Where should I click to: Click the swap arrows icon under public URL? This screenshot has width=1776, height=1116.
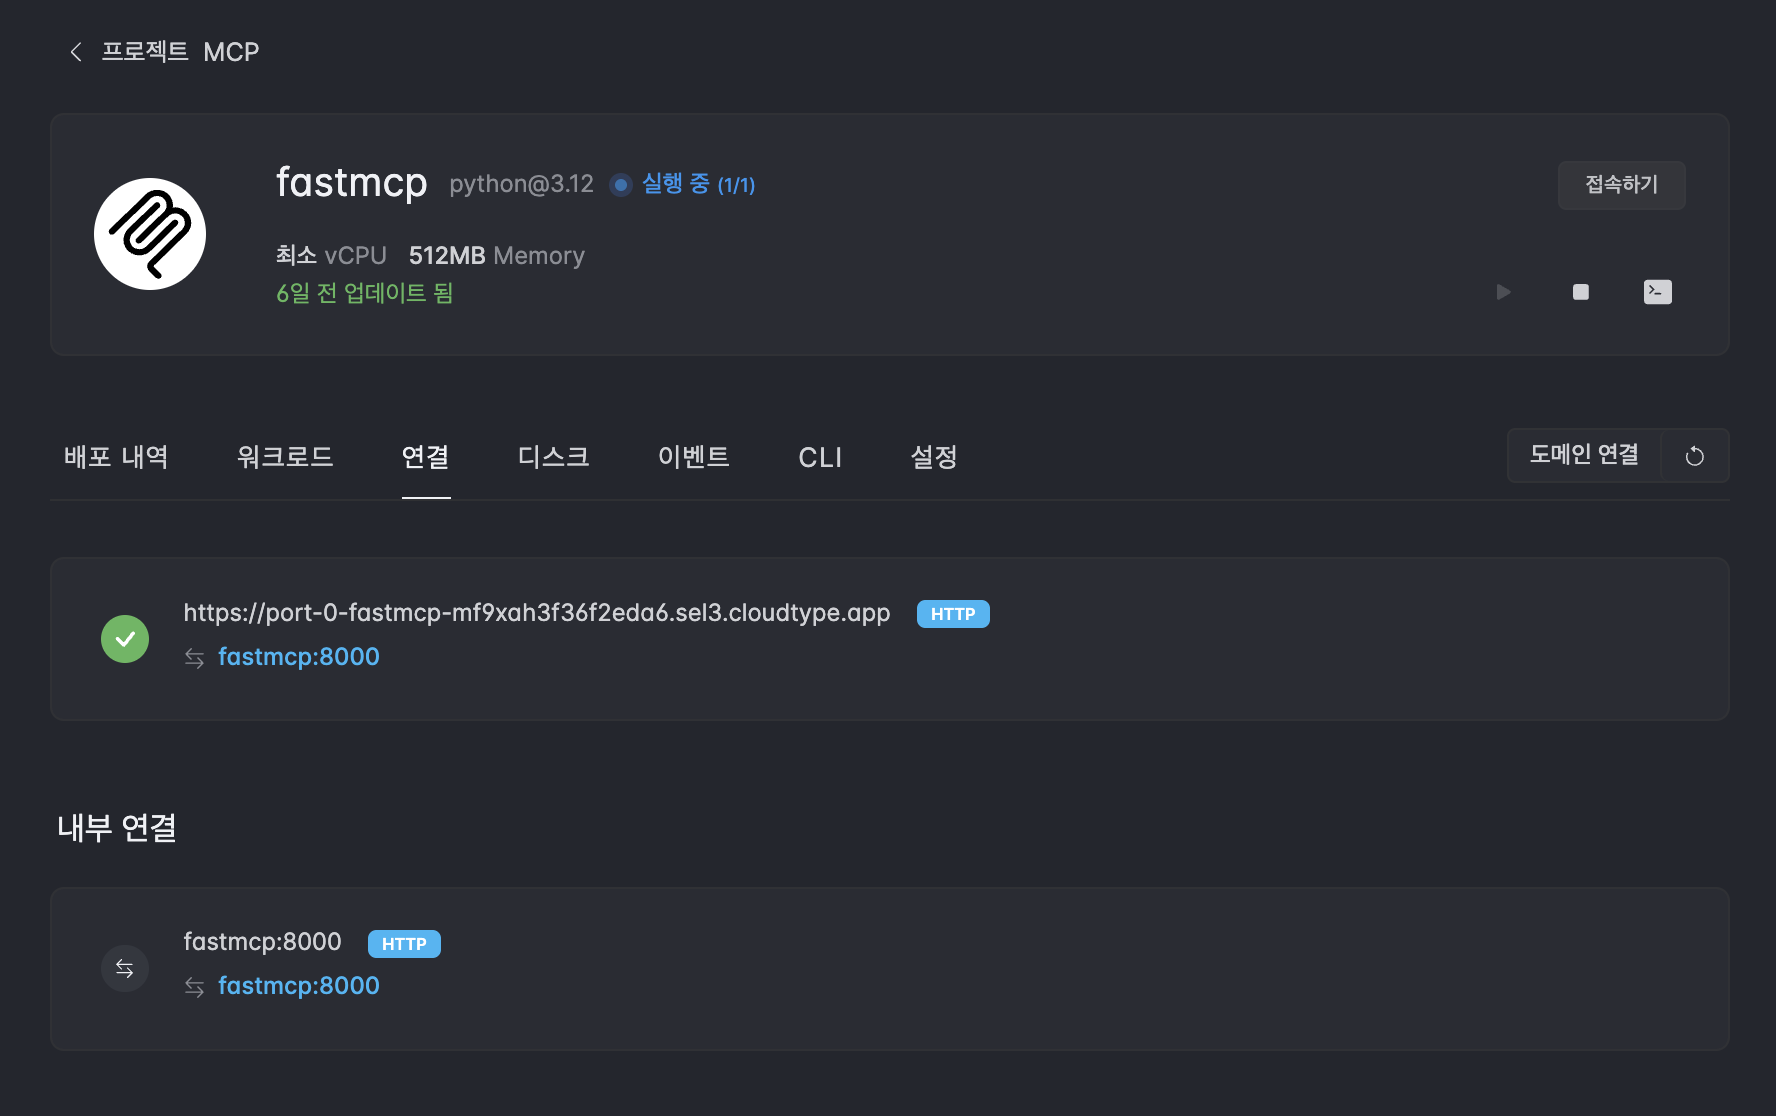[195, 658]
